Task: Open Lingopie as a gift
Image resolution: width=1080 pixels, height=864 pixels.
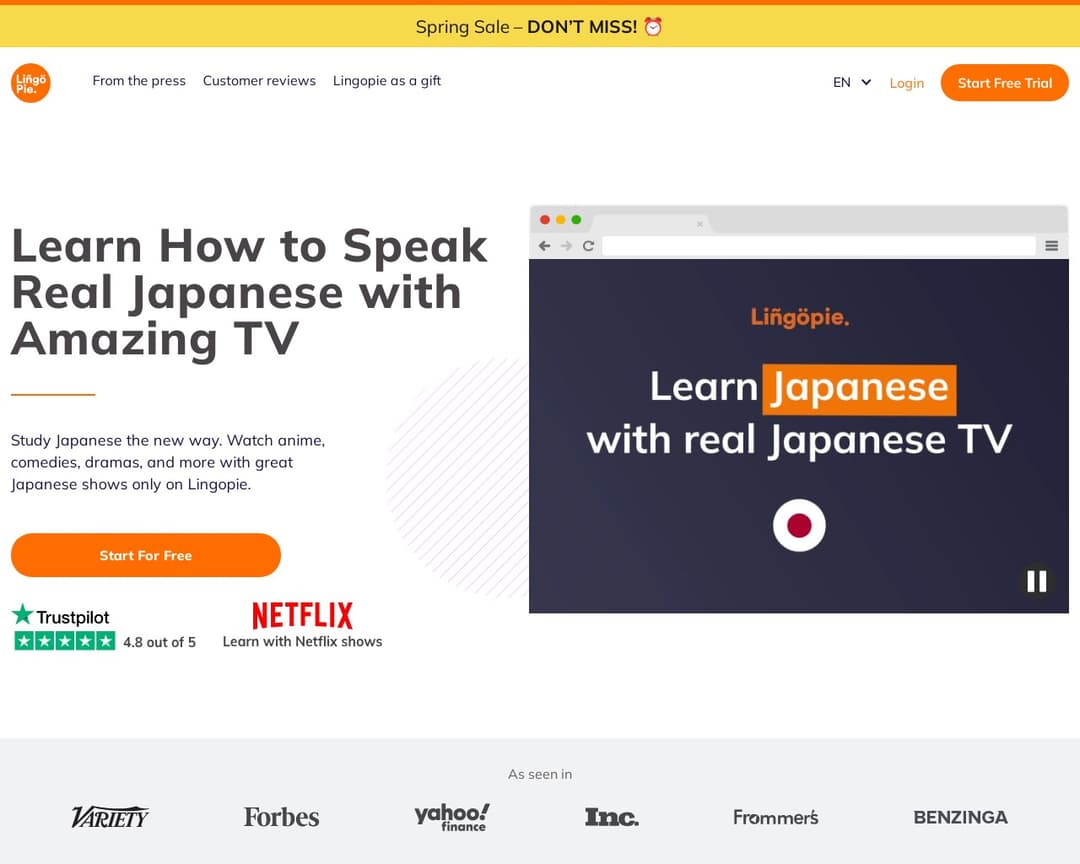Action: tap(386, 81)
